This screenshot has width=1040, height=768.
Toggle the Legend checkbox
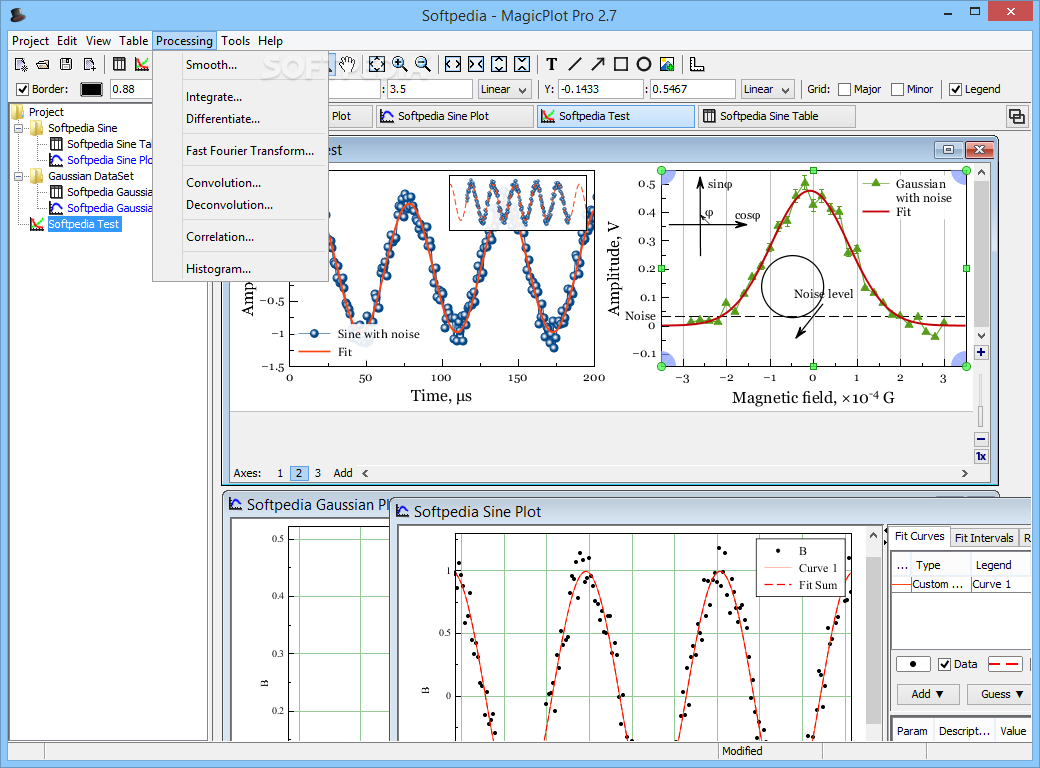[x=955, y=89]
